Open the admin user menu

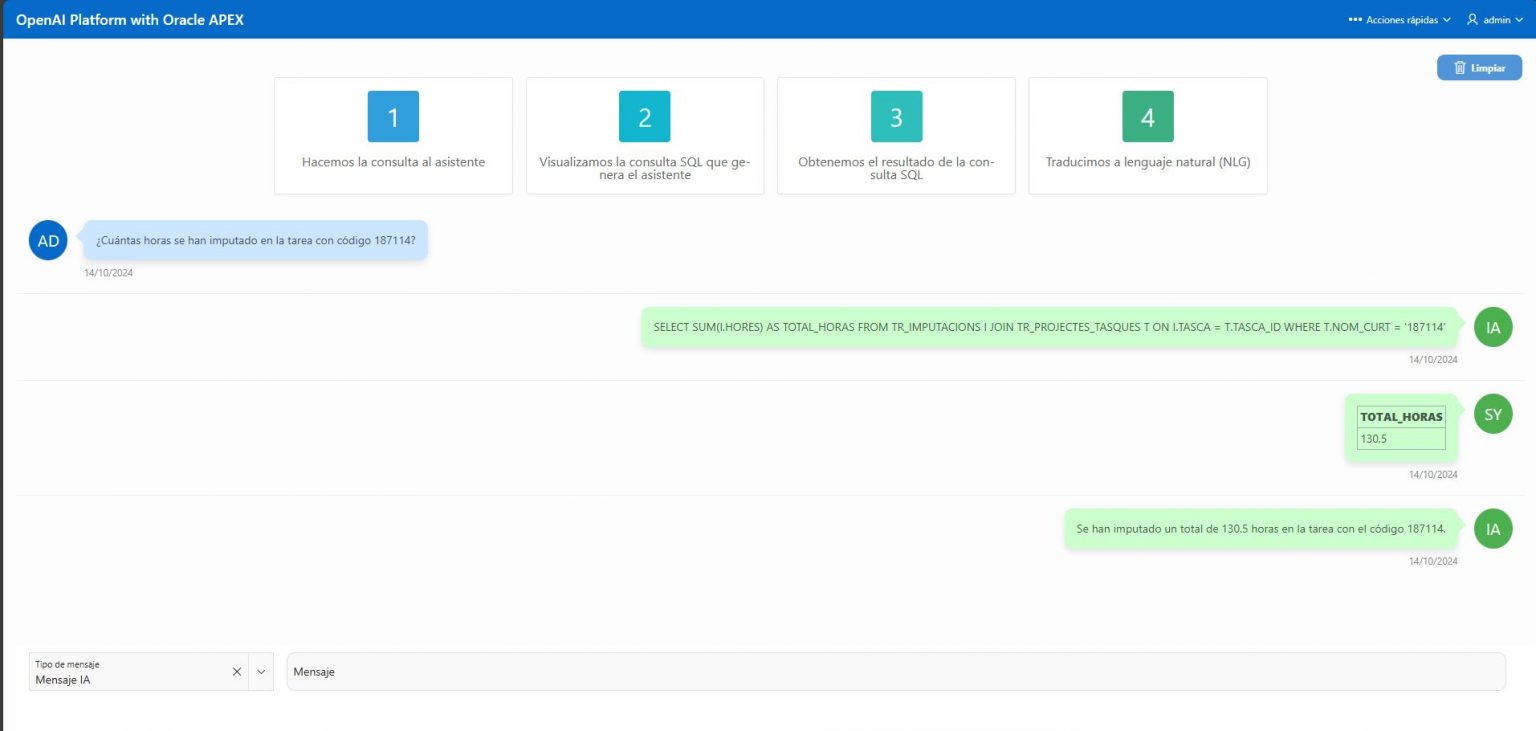tap(1495, 20)
